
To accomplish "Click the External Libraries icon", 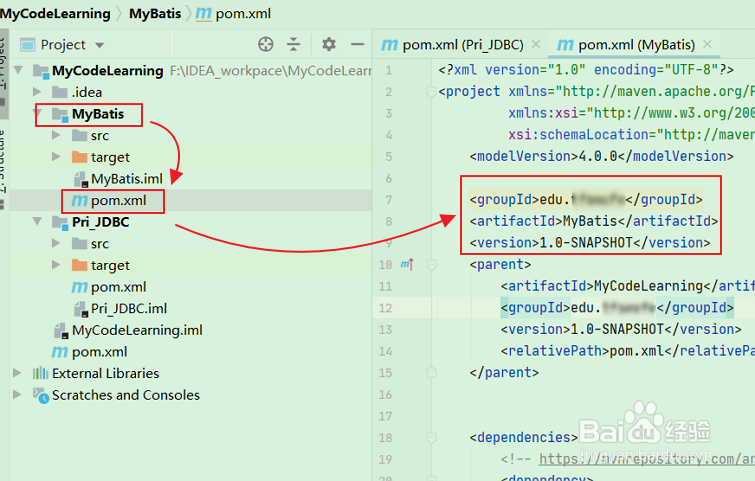I will pyautogui.click(x=40, y=373).
